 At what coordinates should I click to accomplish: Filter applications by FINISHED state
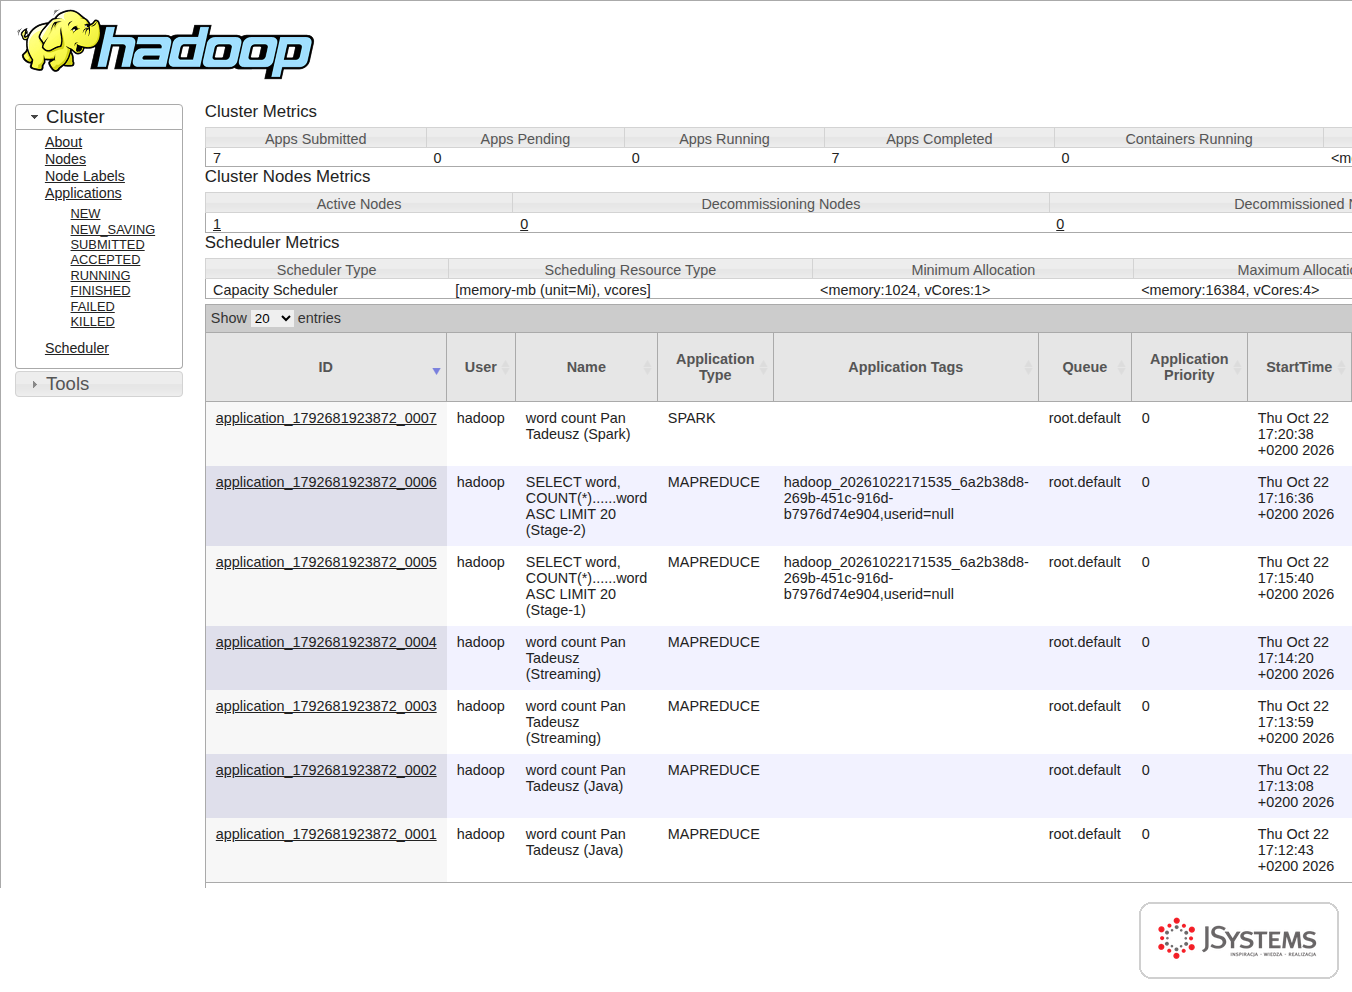click(100, 291)
